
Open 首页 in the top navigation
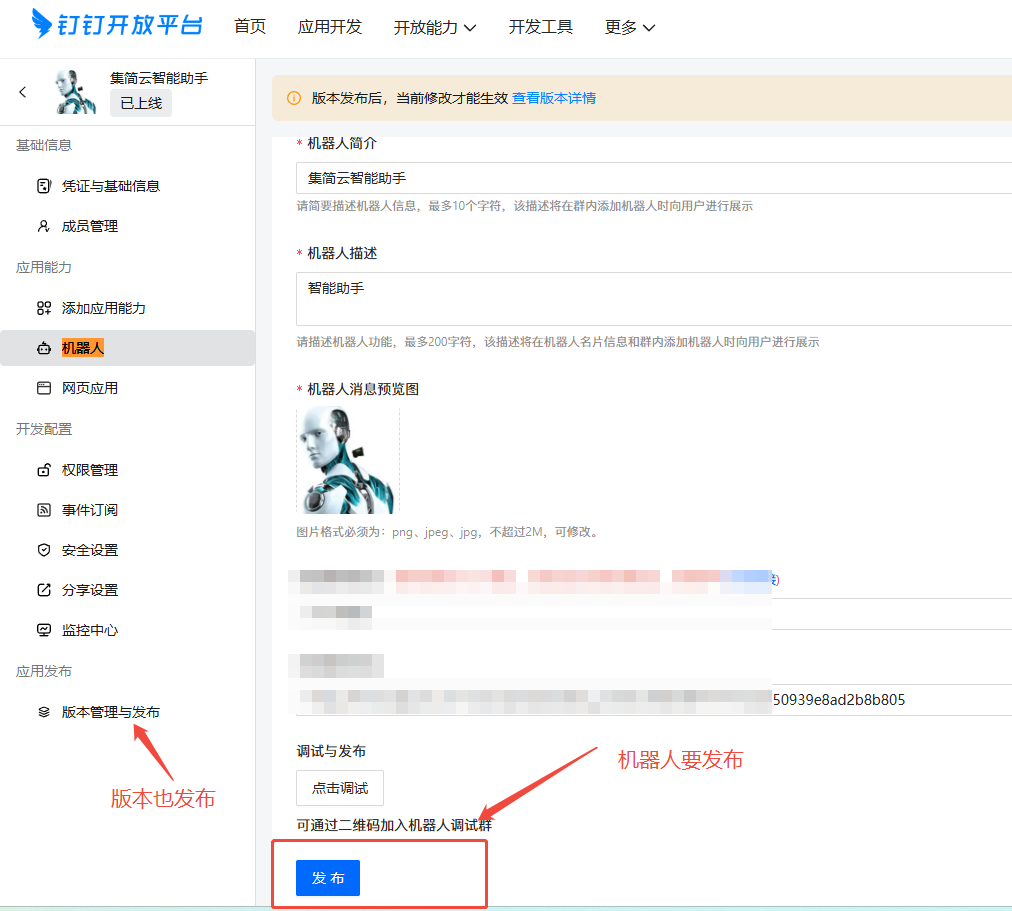[x=250, y=26]
